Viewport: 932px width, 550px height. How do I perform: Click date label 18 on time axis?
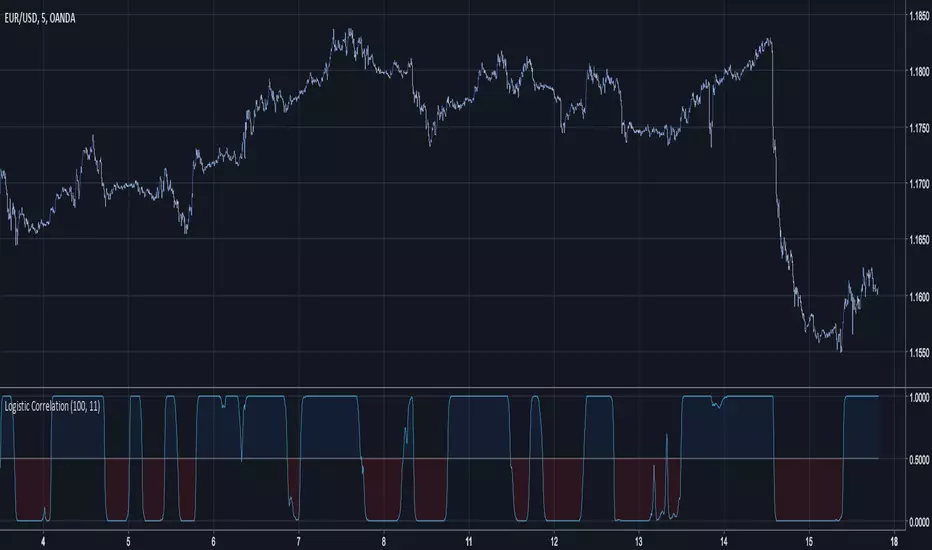click(894, 542)
